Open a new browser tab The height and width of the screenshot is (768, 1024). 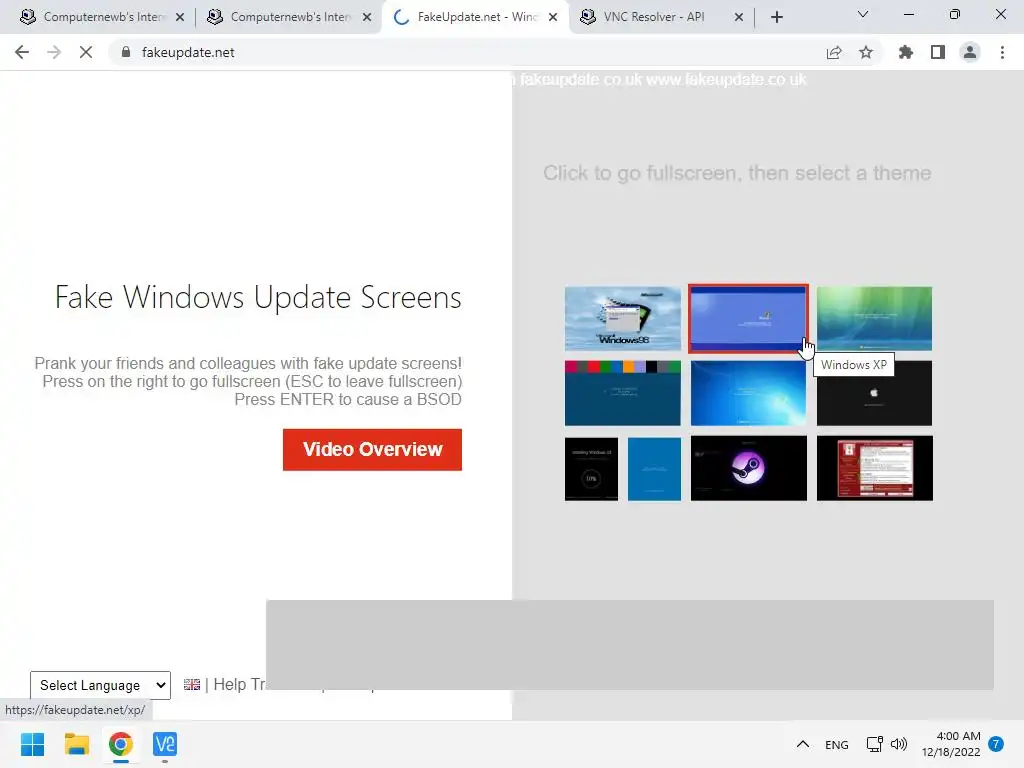point(776,17)
